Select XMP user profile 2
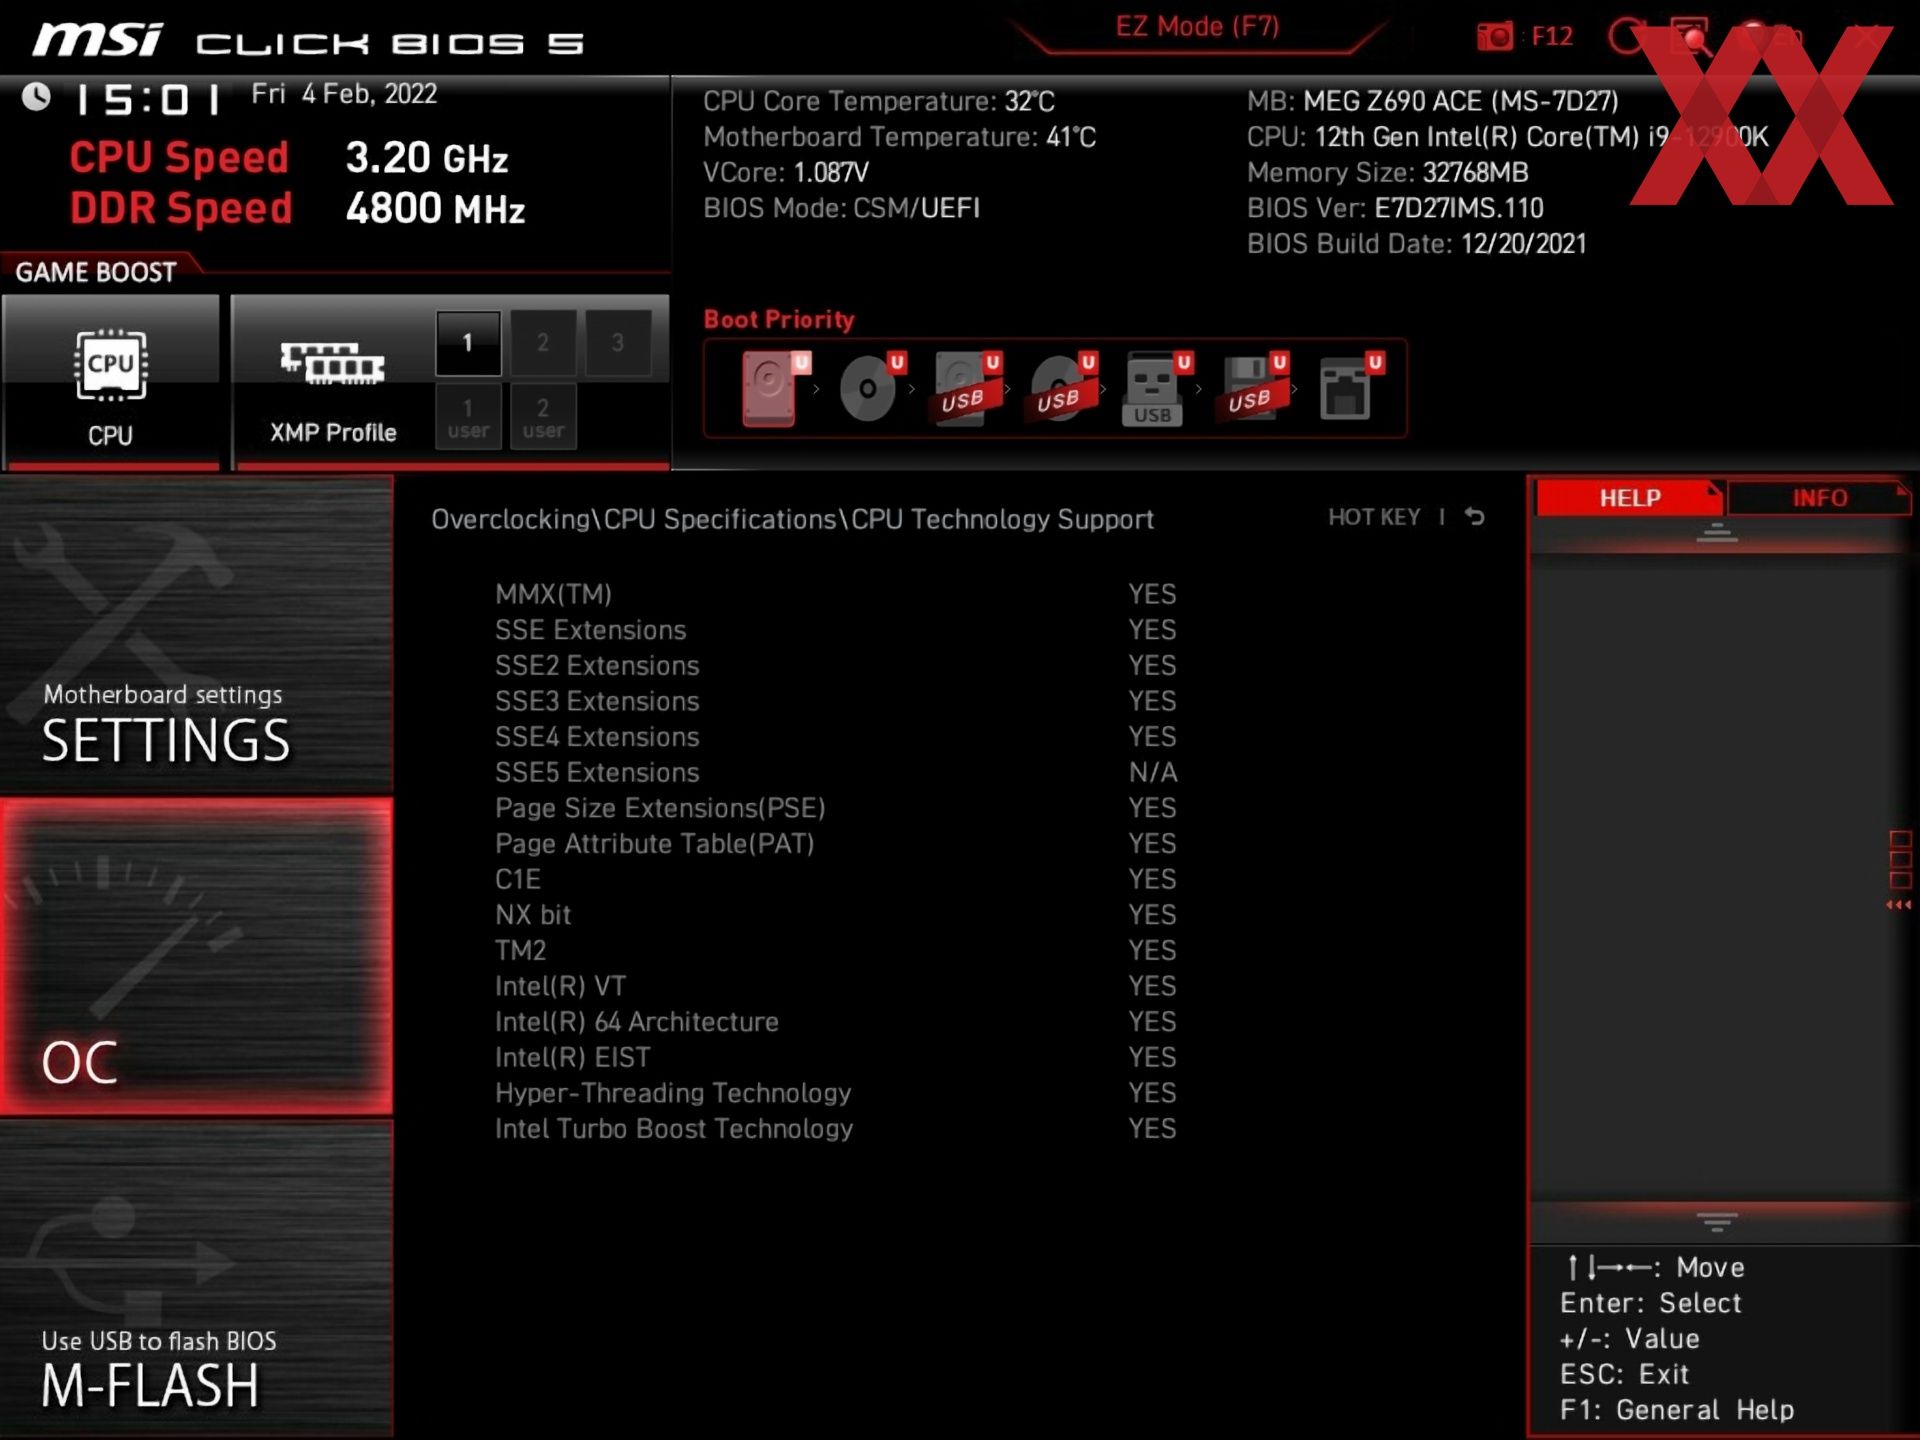 tap(543, 417)
